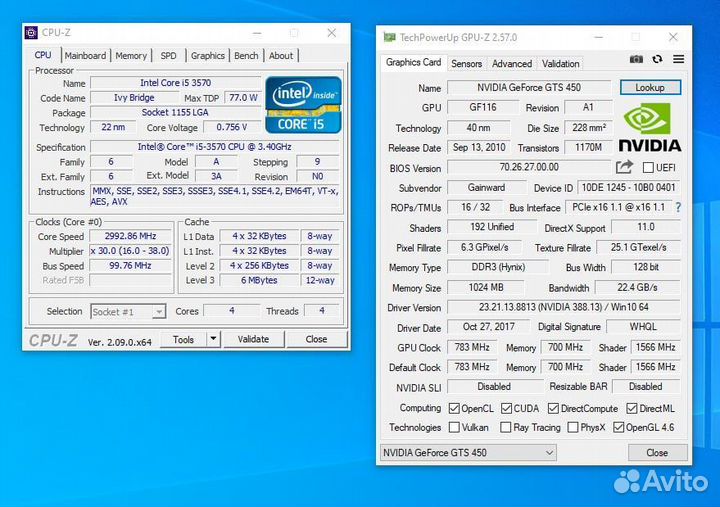
Task: Click the Bus Interface question mark icon
Action: 678,208
